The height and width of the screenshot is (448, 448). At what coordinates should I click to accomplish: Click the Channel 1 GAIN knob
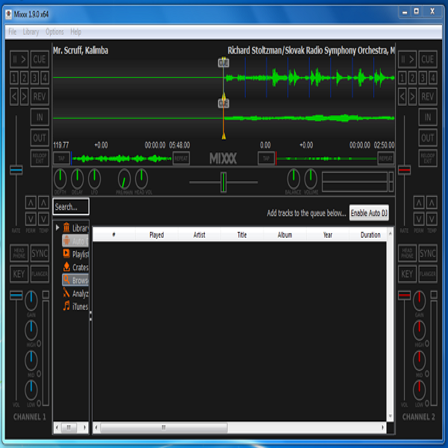[31, 301]
